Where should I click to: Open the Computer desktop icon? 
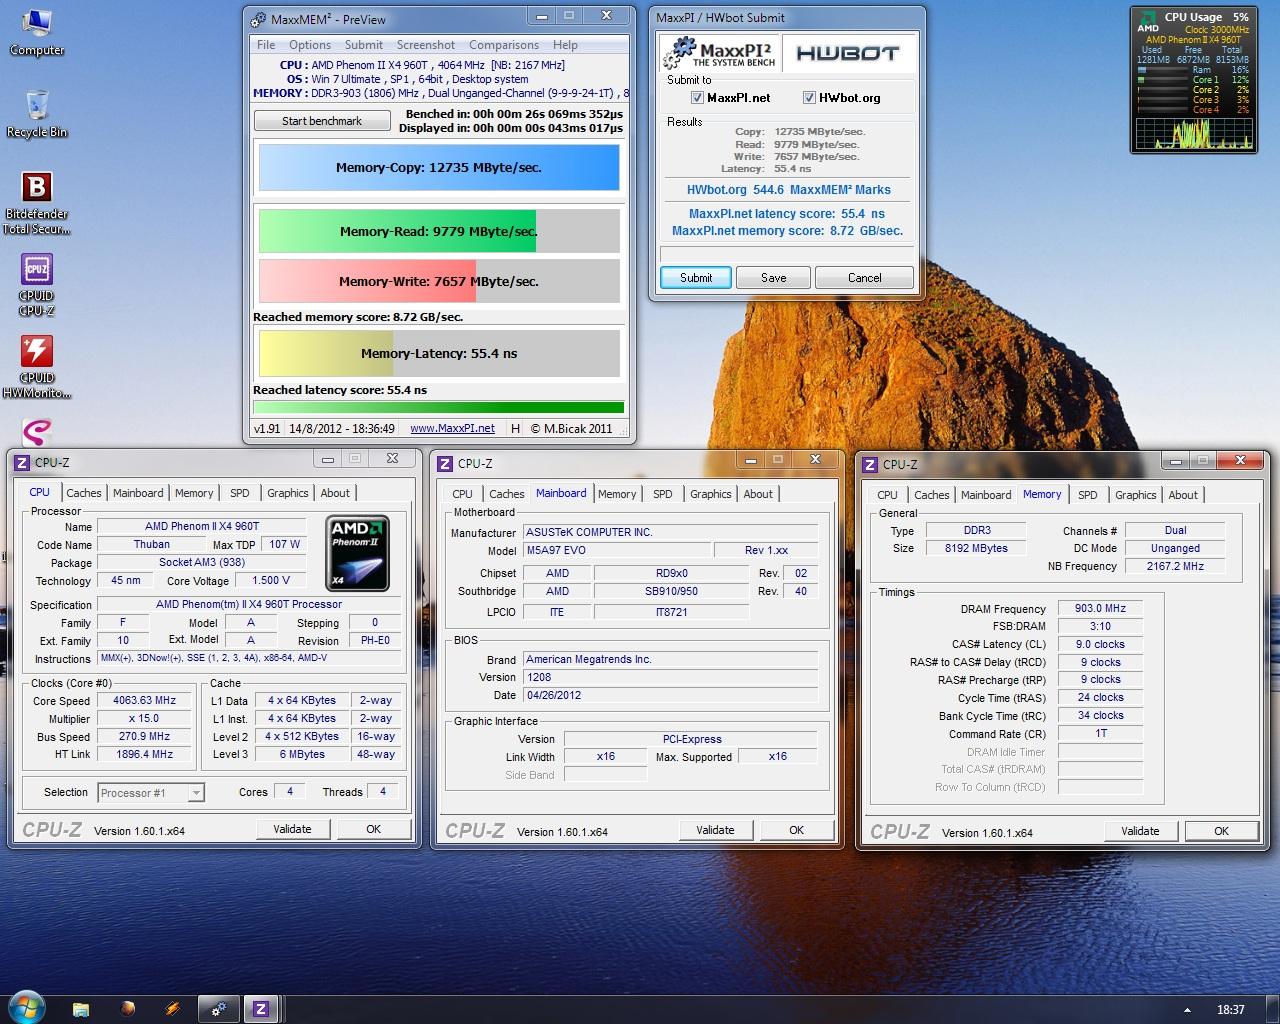pyautogui.click(x=37, y=32)
